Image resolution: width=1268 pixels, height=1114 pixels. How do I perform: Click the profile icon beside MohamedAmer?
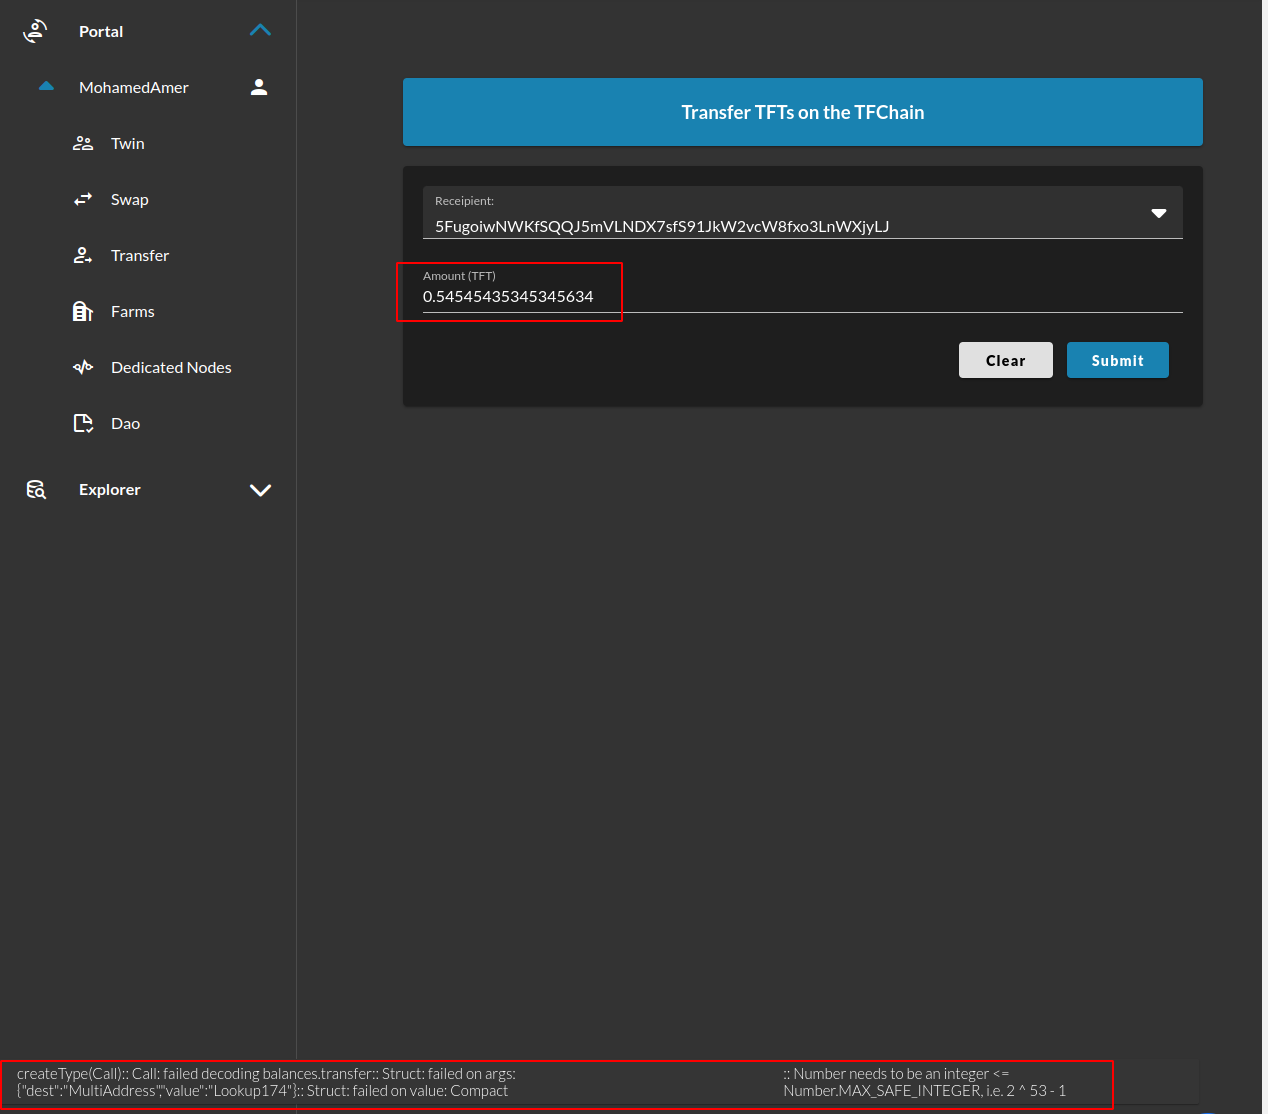[x=258, y=87]
